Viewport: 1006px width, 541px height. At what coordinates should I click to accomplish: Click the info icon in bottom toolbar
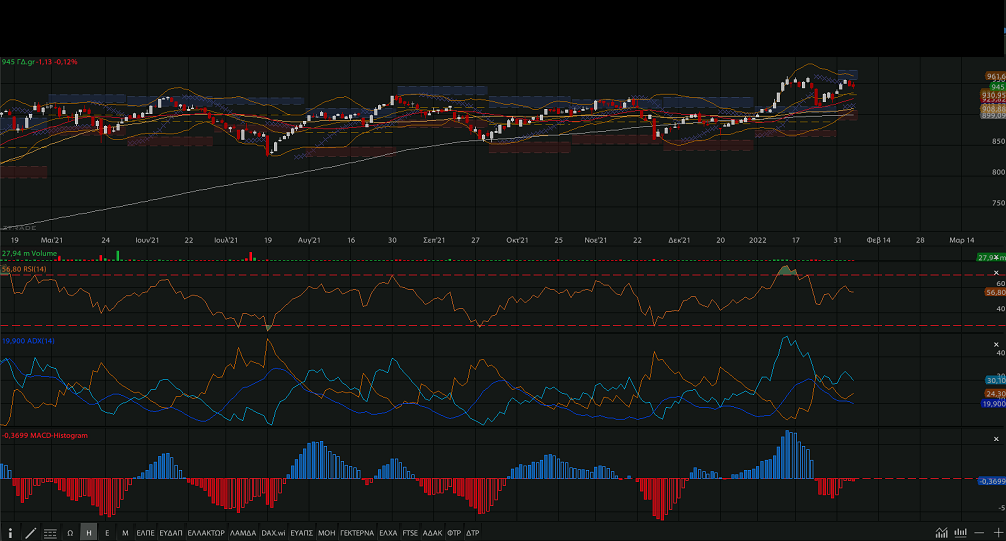10,533
